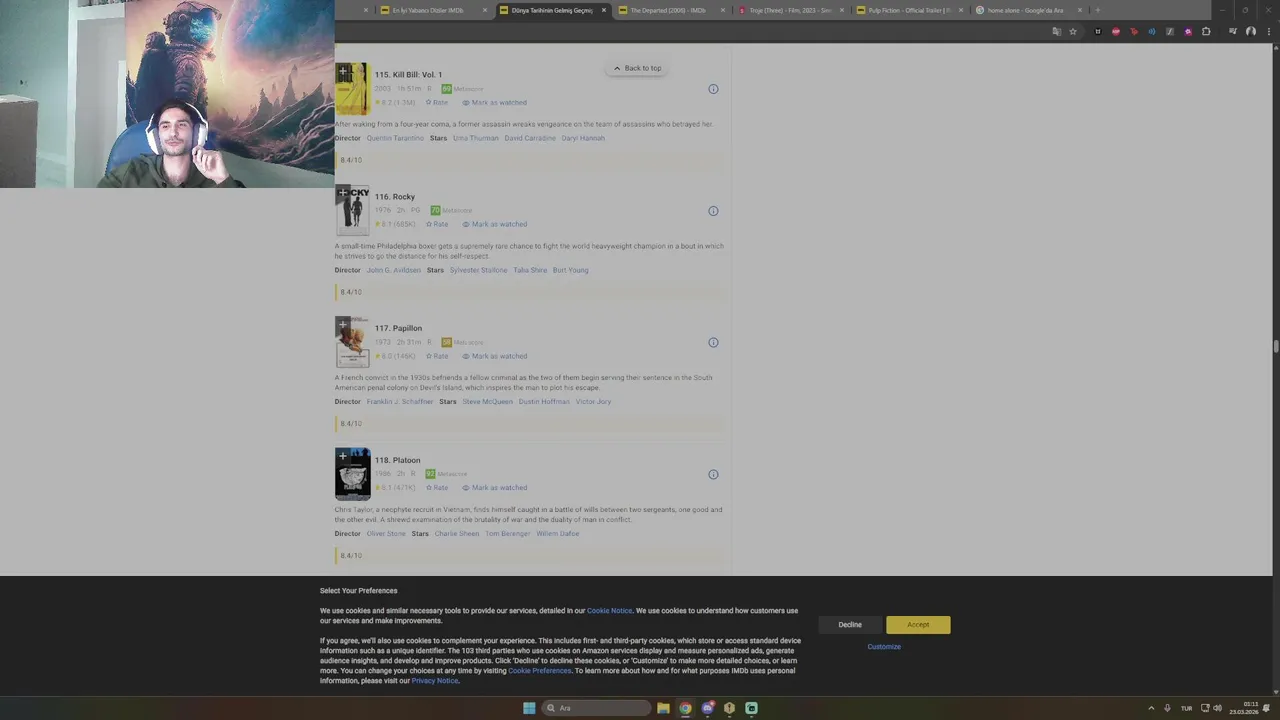Open info icon for Rocky
Viewport: 1280px width, 720px height.
coord(713,211)
